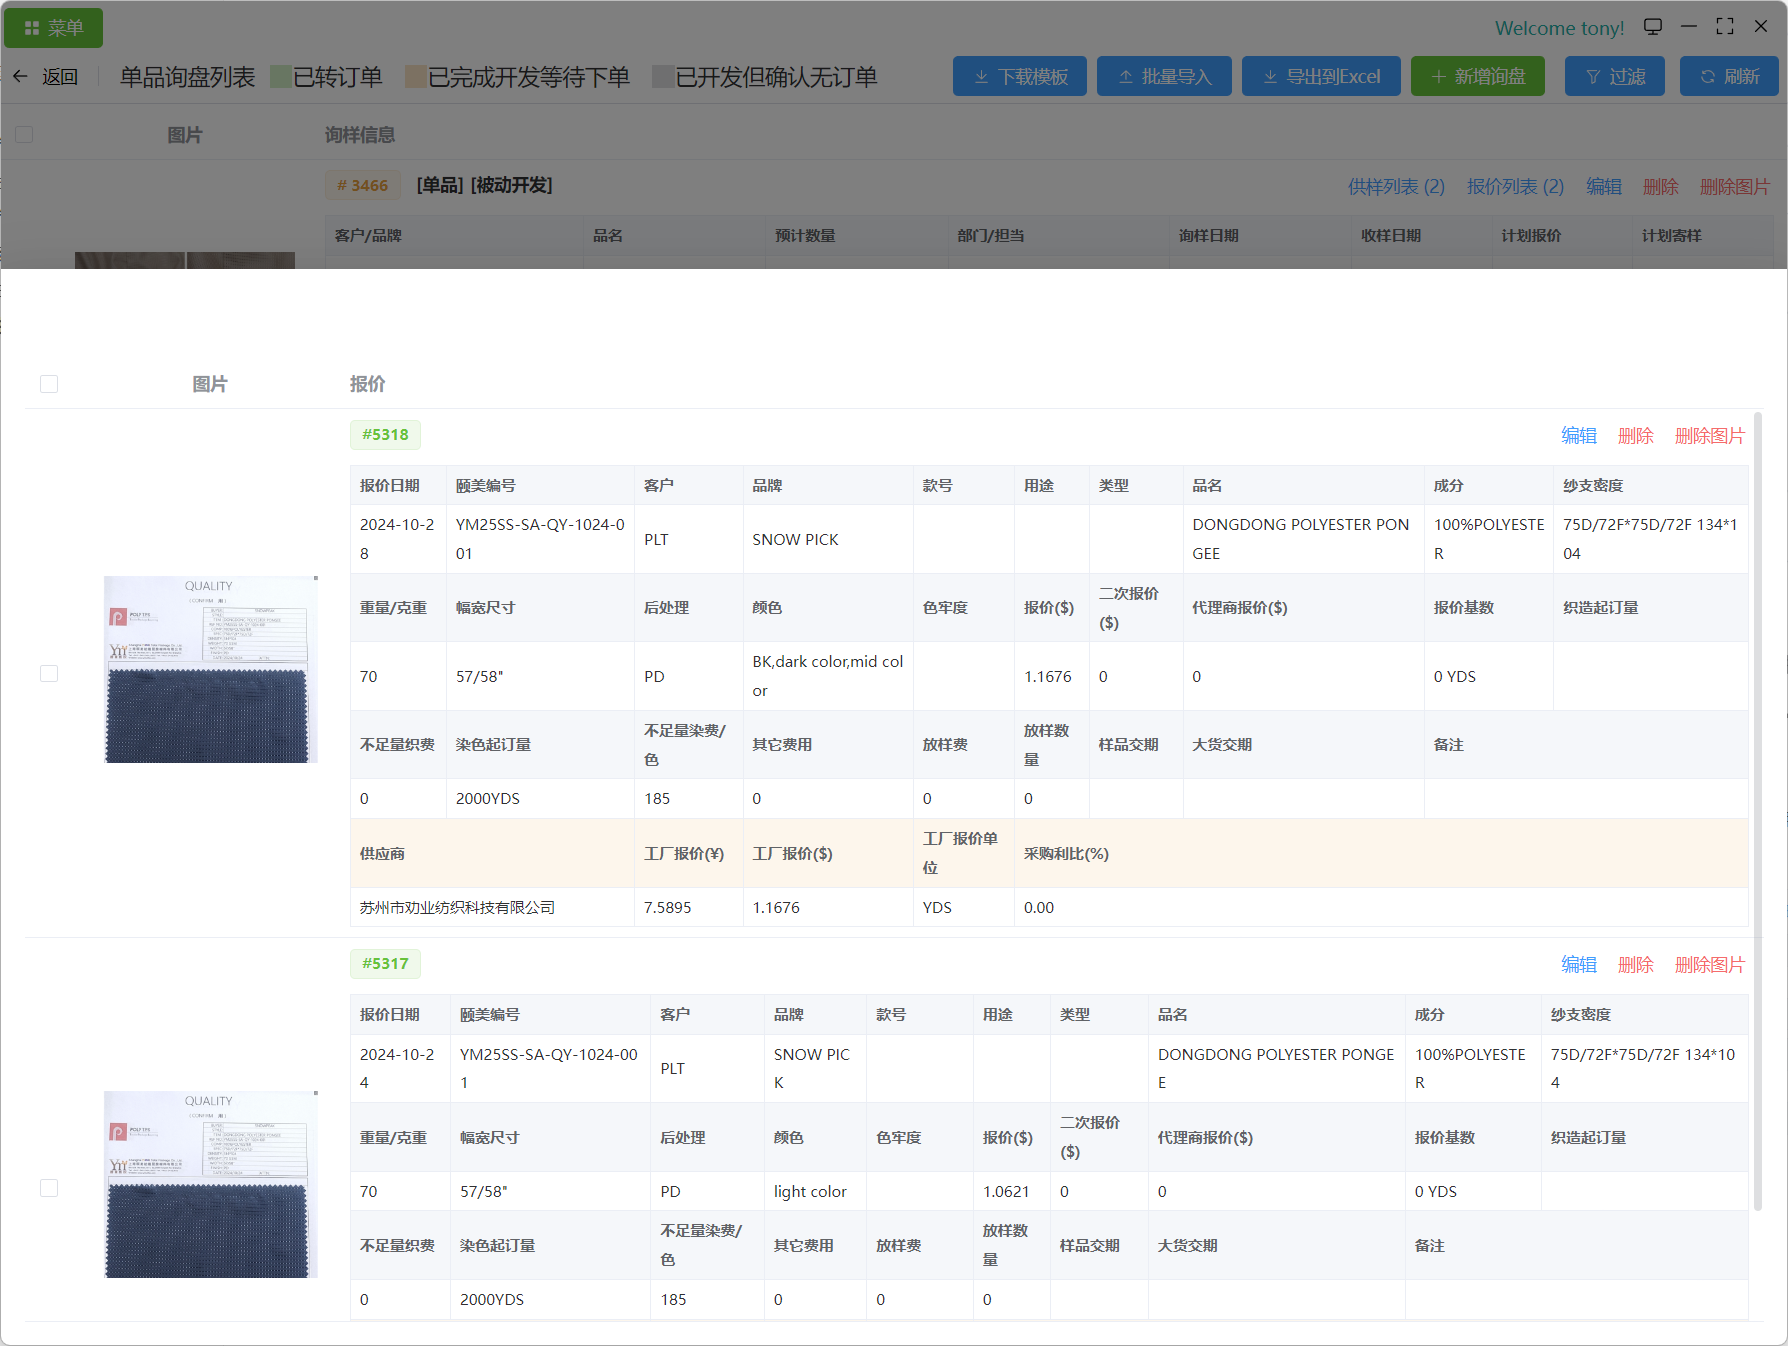The image size is (1788, 1346).
Task: Click the 下载模板 download button
Action: pyautogui.click(x=1020, y=77)
